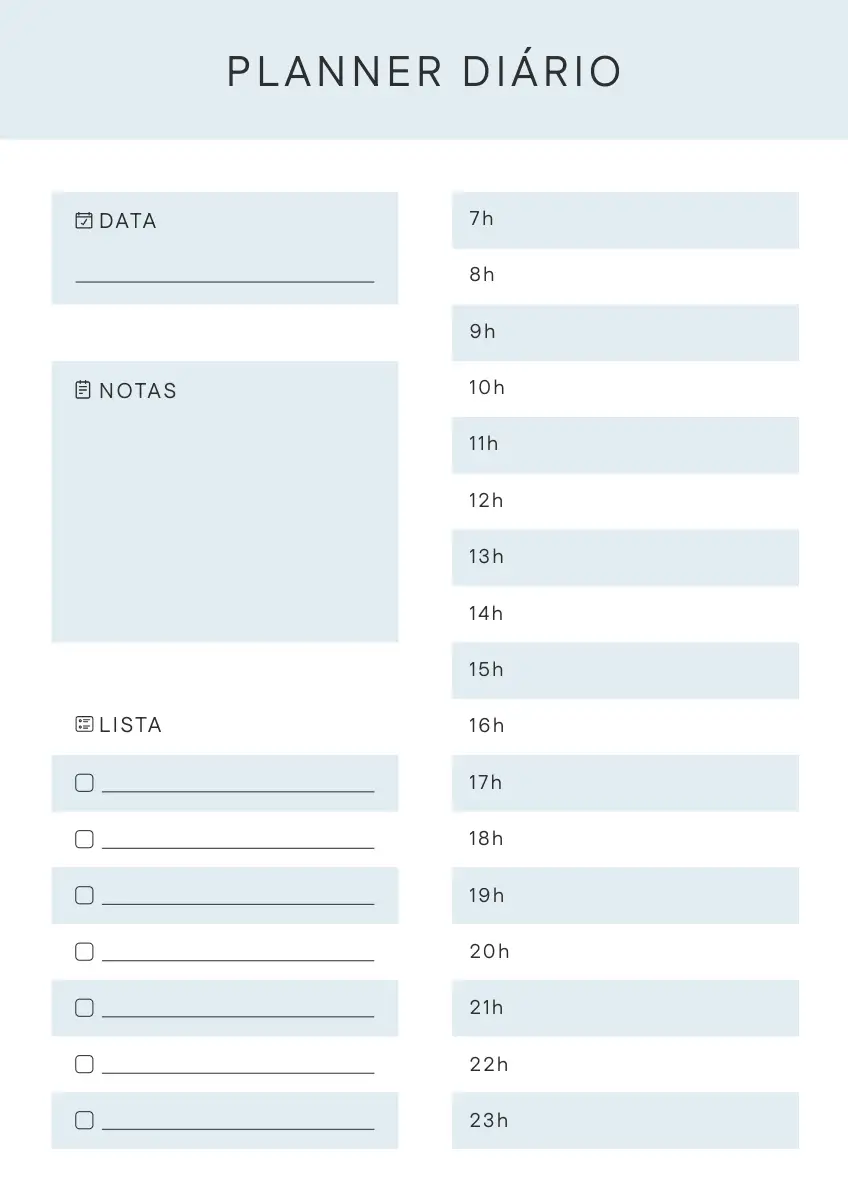
Task: Check the fifth LISTA checkbox
Action: [x=84, y=1008]
